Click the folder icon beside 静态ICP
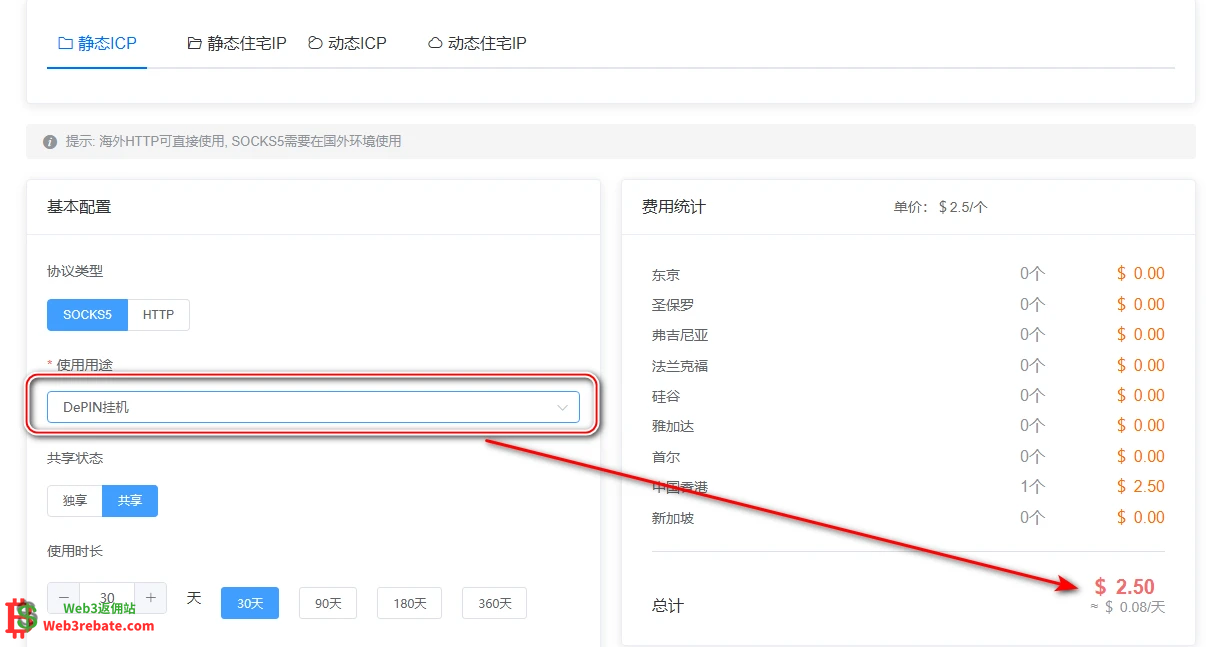Screen dimensions: 1206x647 click(x=65, y=44)
